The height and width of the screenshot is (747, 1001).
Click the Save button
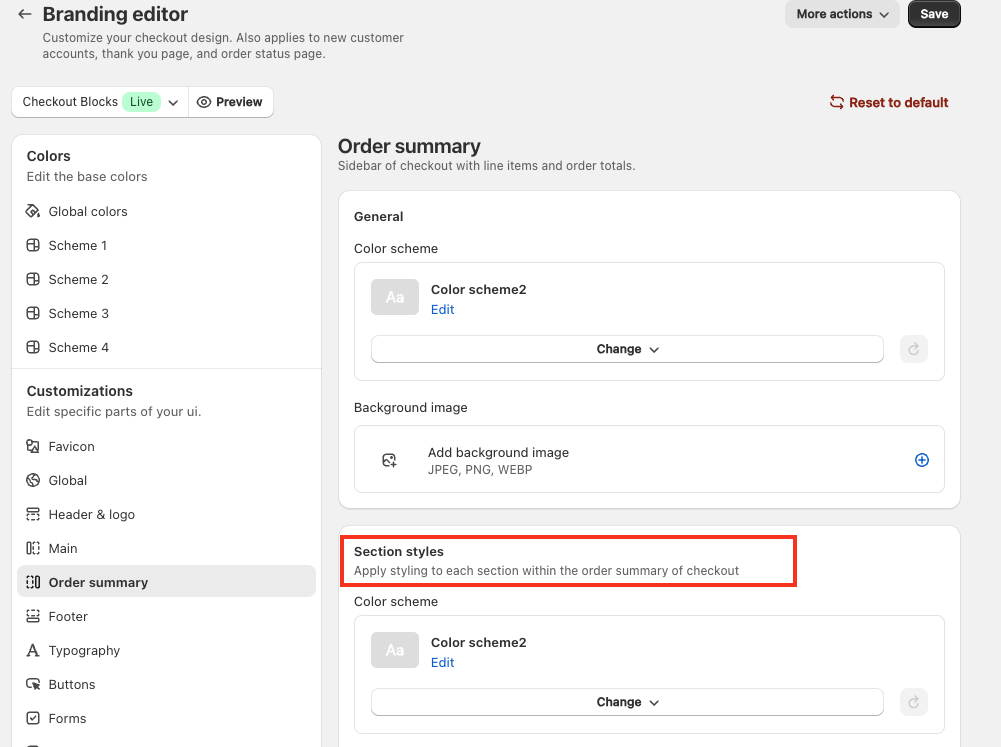point(934,14)
